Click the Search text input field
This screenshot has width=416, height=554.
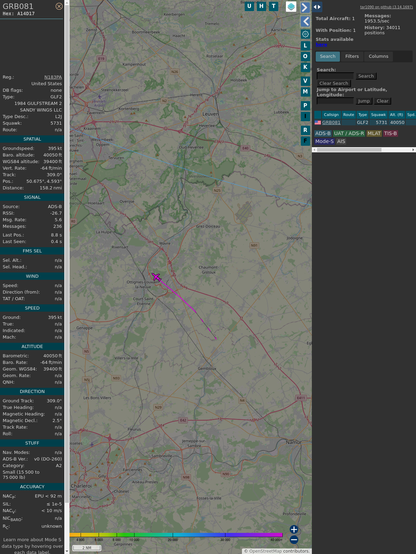(x=335, y=76)
